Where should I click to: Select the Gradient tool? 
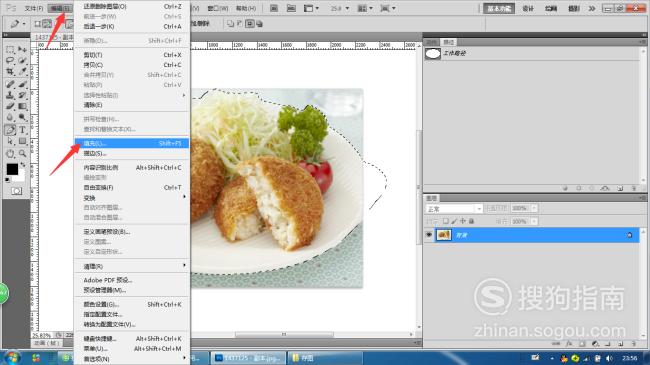pos(22,107)
